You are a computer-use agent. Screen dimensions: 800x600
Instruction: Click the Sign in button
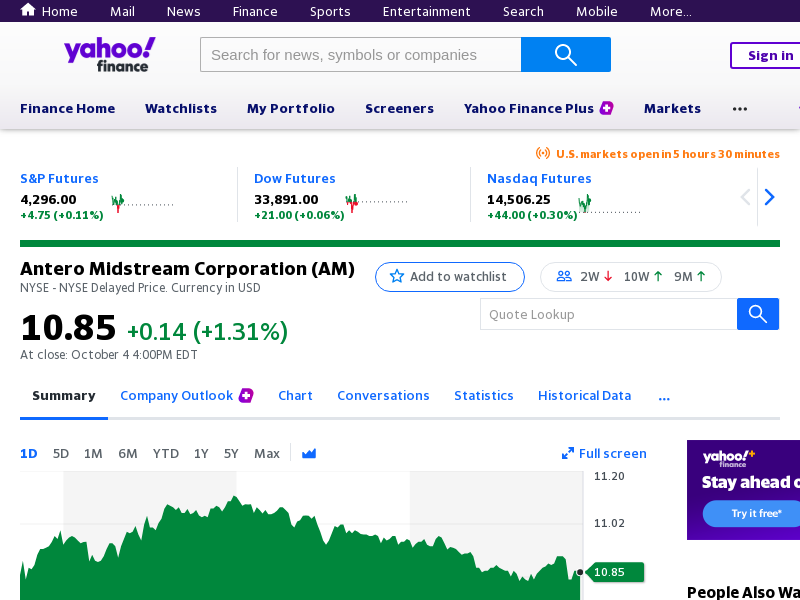(x=767, y=56)
